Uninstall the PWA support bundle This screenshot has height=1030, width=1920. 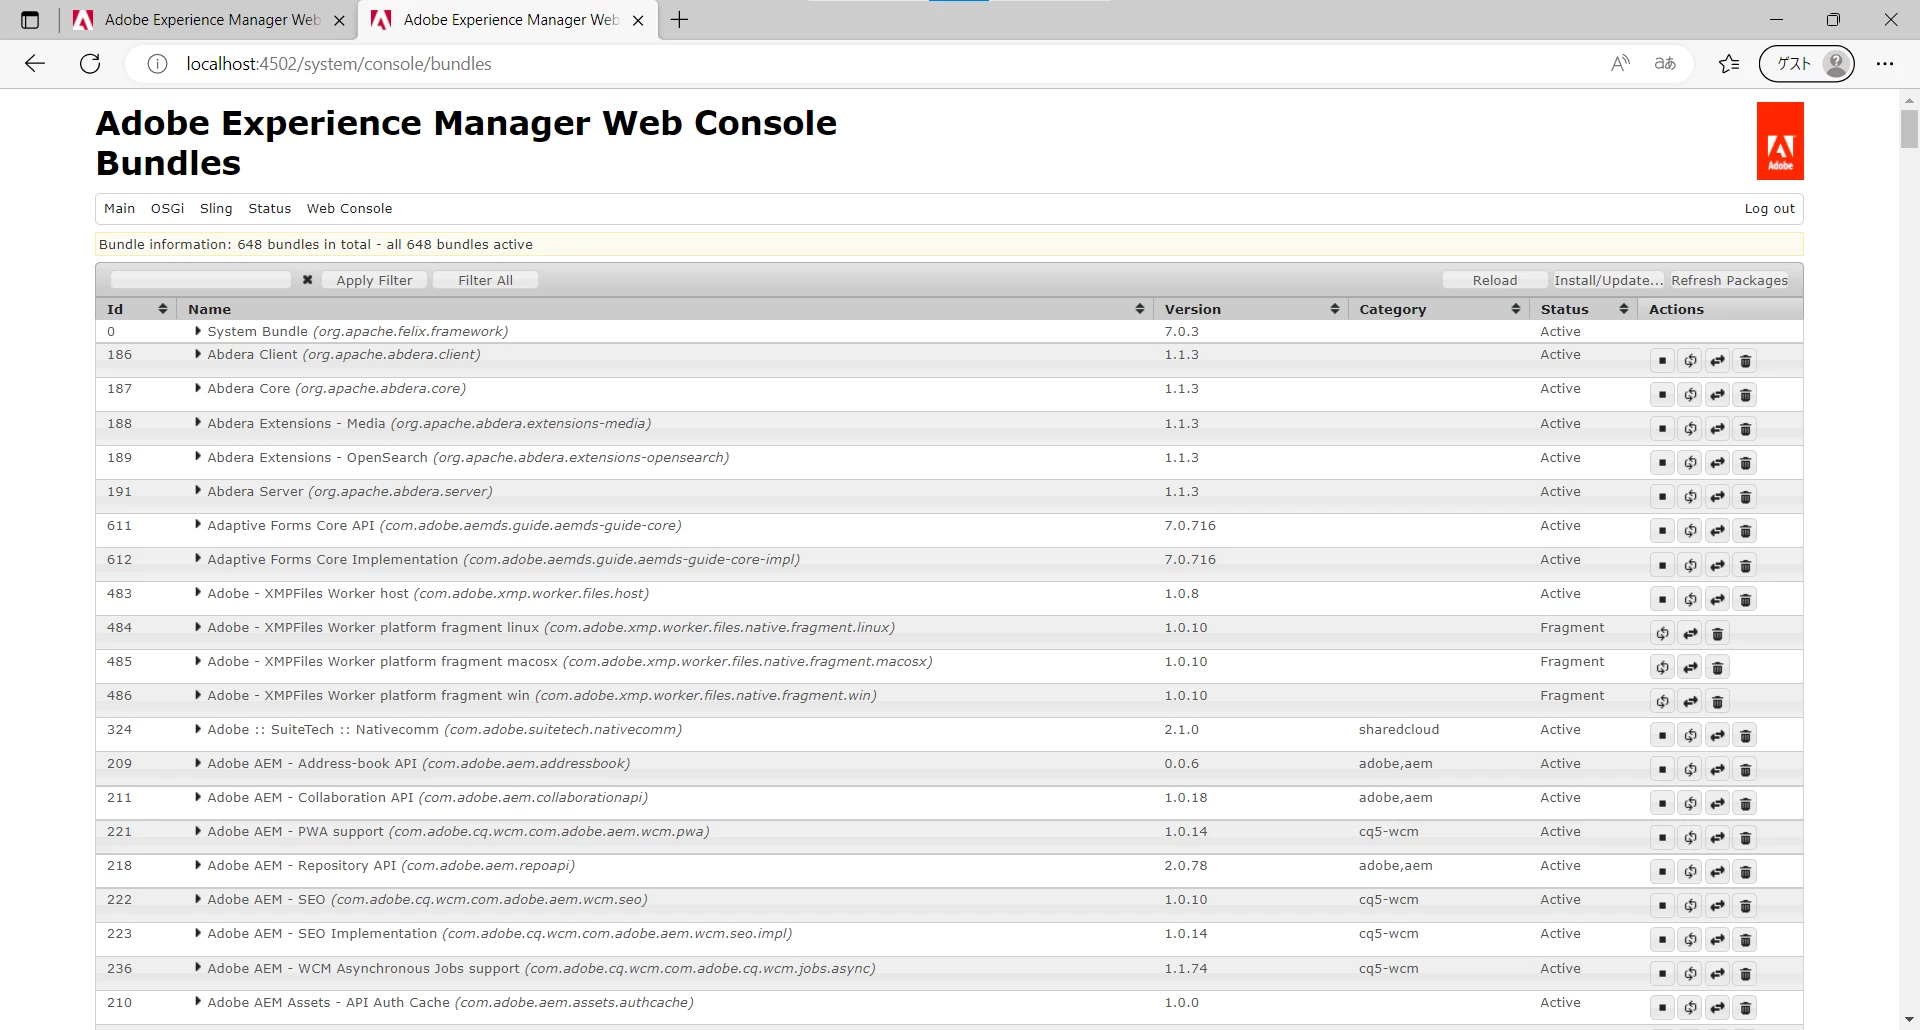pos(1746,837)
